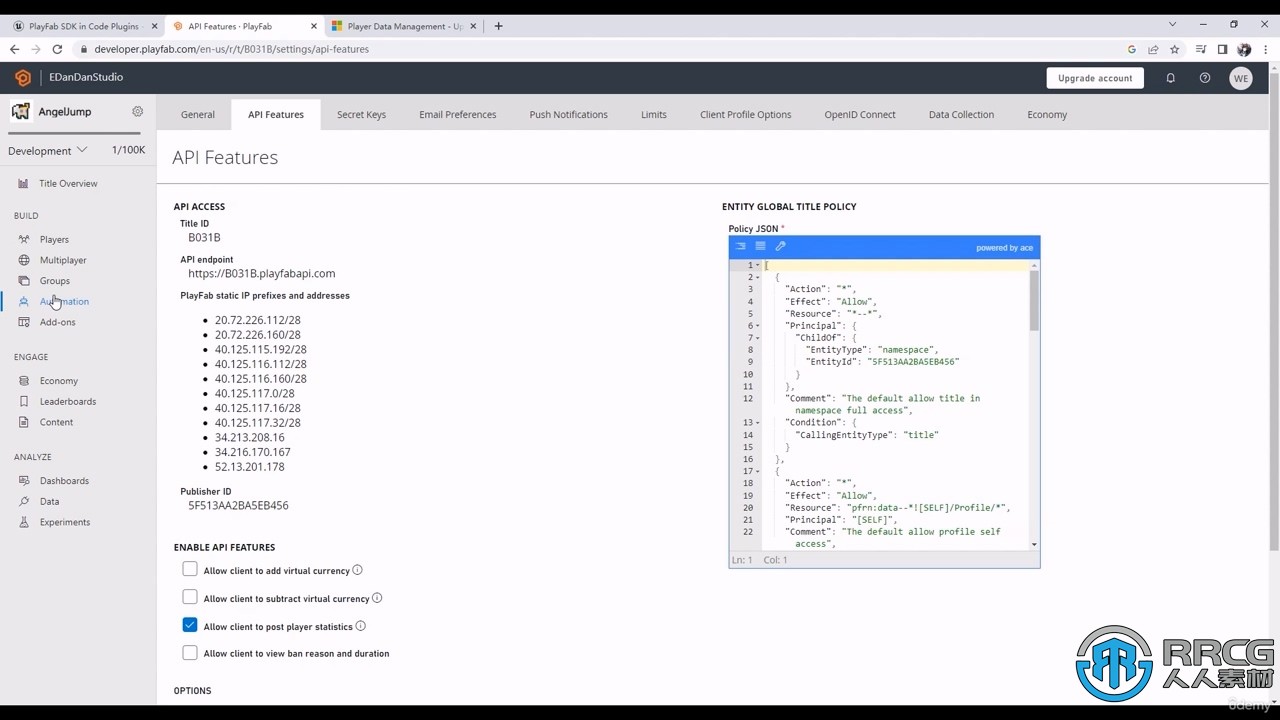
Task: Uncheck Allow client to post player statistics
Action: [190, 625]
